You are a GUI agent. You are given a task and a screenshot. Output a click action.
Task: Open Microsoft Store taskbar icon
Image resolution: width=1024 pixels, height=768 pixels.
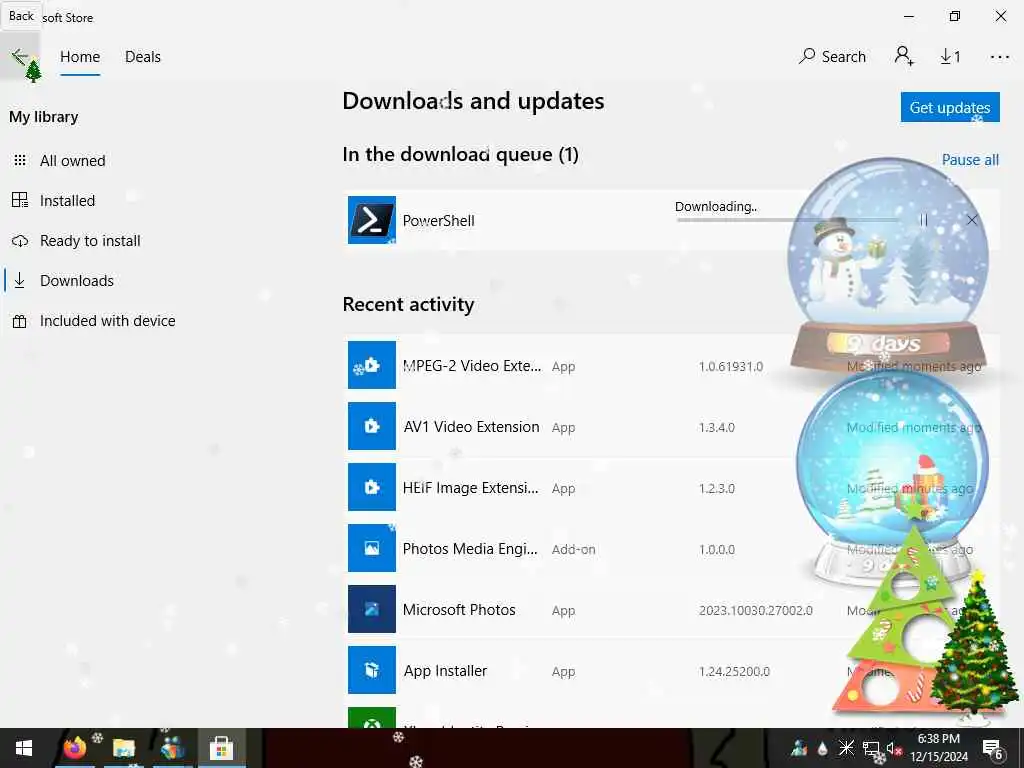pyautogui.click(x=221, y=748)
